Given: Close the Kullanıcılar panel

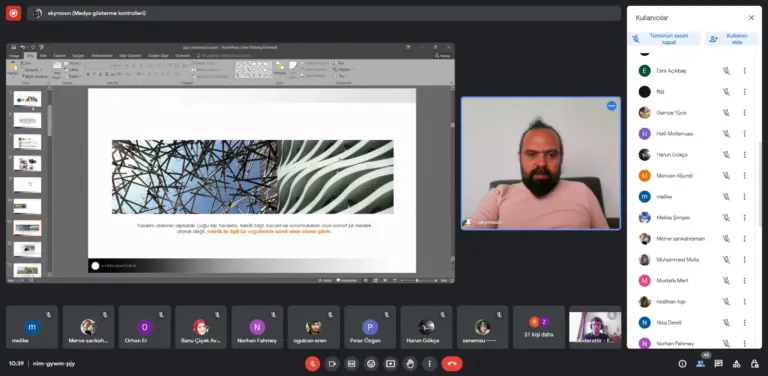Looking at the screenshot, I should click(x=751, y=18).
